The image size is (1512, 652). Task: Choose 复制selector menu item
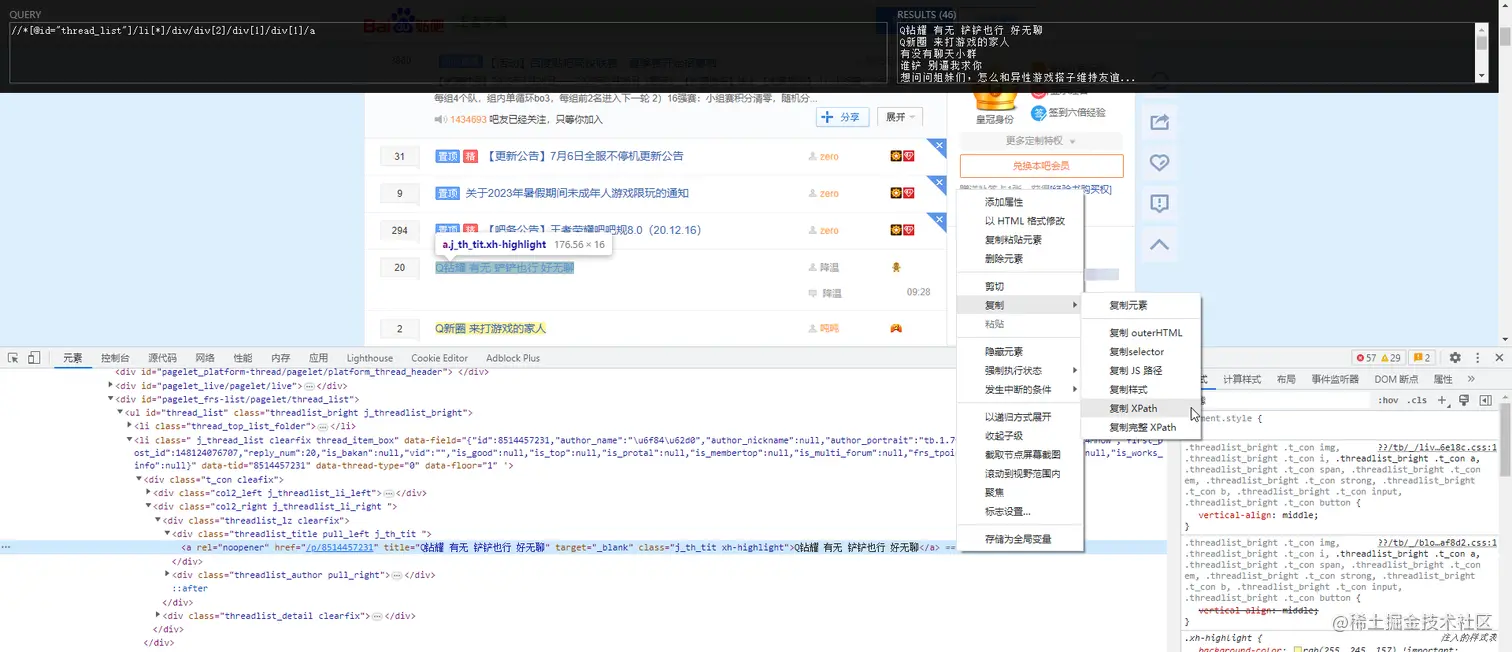point(1140,352)
